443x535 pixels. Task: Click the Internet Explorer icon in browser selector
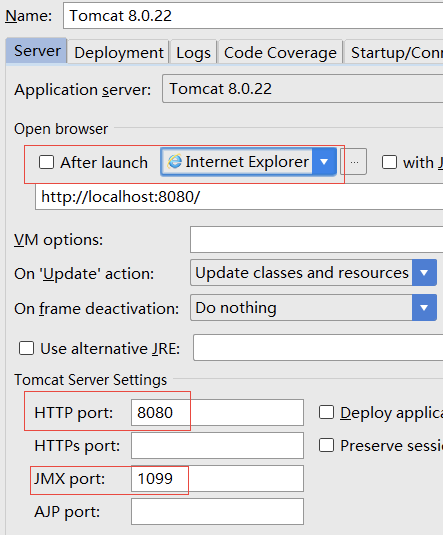(x=174, y=161)
